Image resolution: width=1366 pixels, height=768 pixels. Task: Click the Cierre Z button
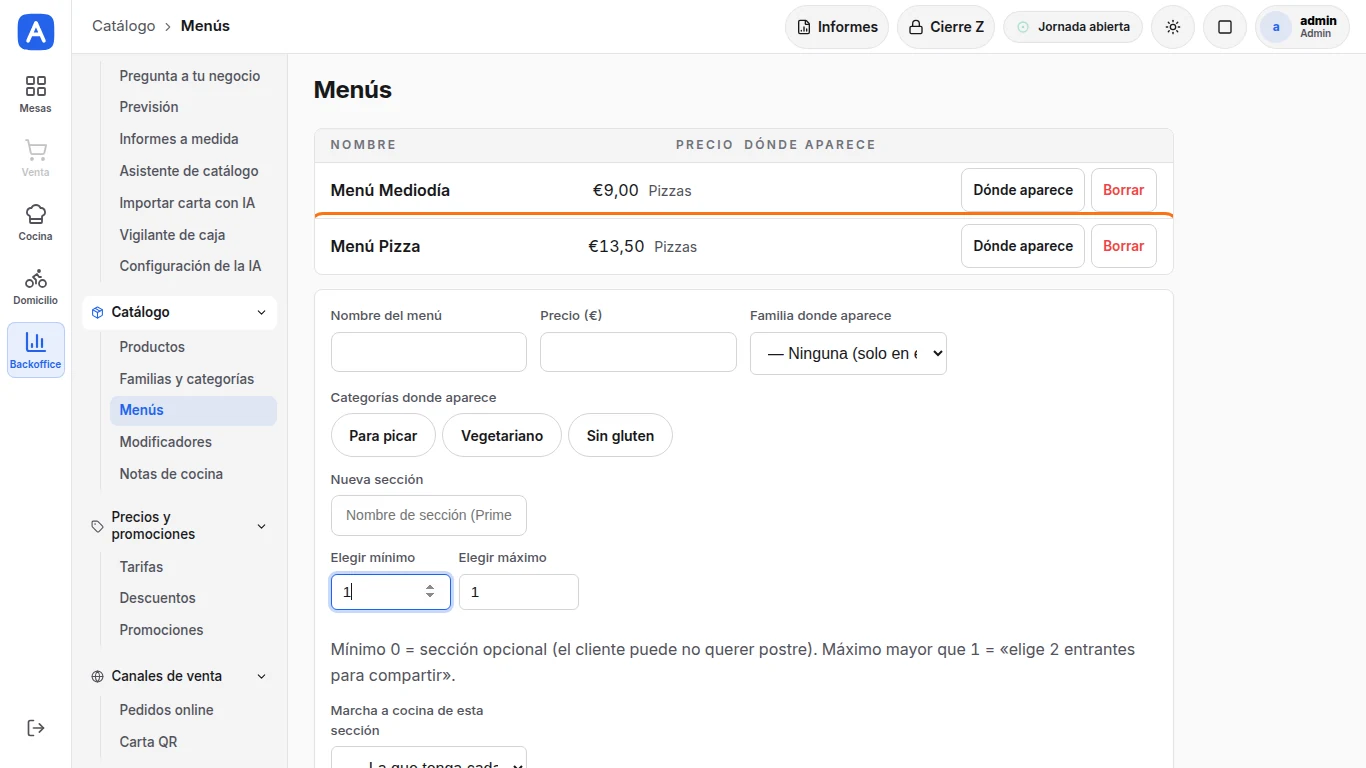coord(946,27)
